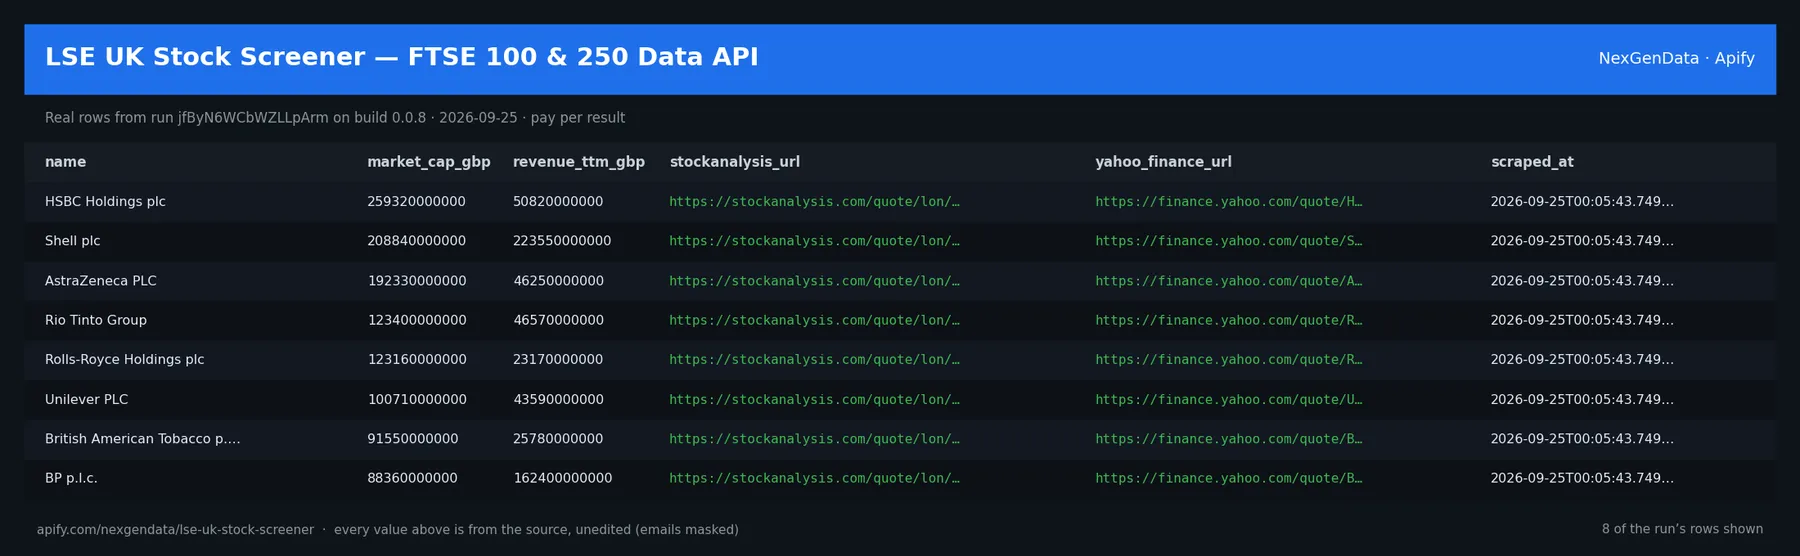Select the HSBC Holdings plc name cell
Image resolution: width=1800 pixels, height=556 pixels.
(105, 202)
